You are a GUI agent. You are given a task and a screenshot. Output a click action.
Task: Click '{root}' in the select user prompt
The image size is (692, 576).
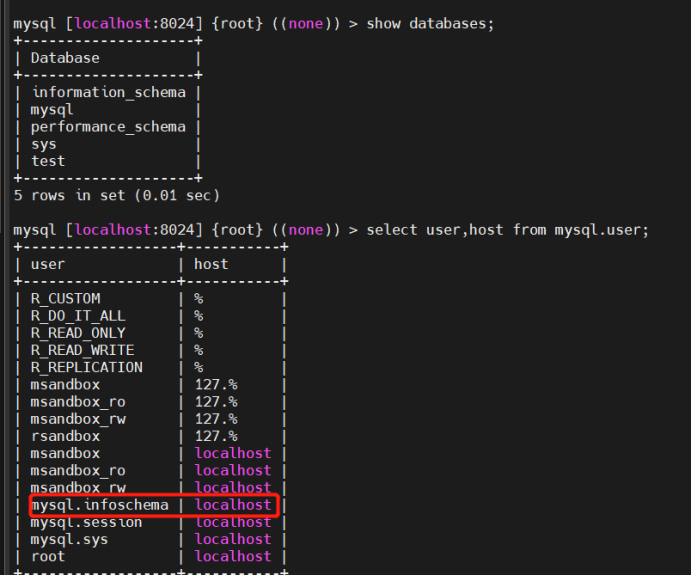pos(237,230)
